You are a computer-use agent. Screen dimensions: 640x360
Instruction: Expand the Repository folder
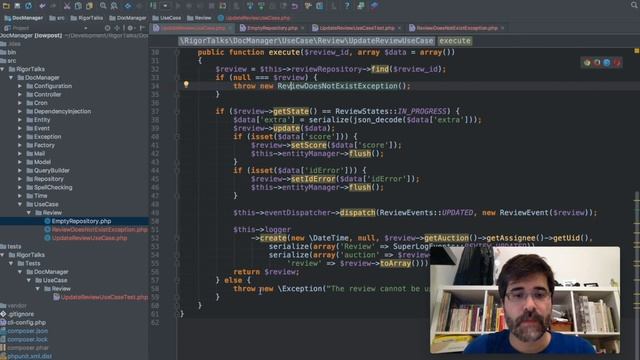click(x=20, y=179)
